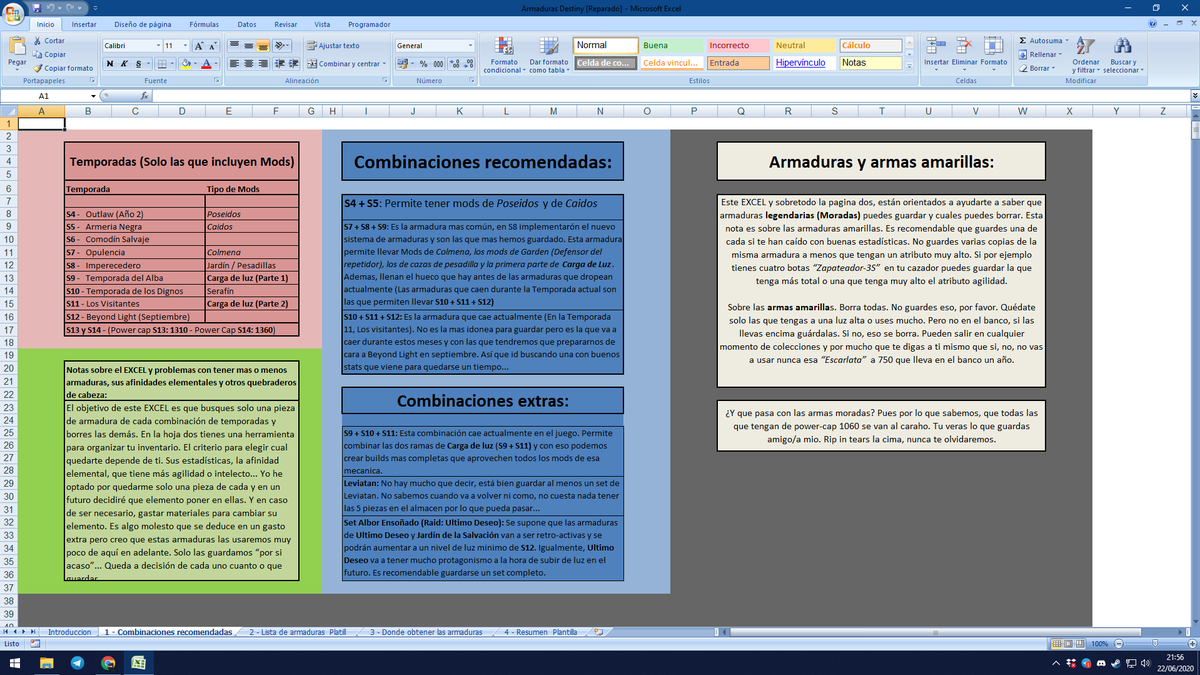Viewport: 1200px width, 675px height.
Task: Open the Datos ribbon tab
Action: tap(247, 24)
